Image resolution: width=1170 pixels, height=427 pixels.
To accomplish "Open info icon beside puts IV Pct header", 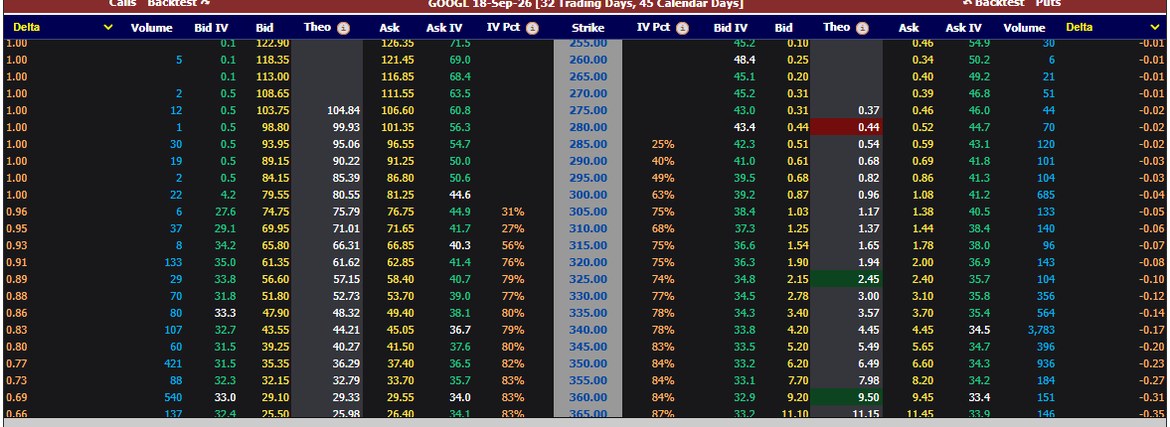I will pos(682,28).
